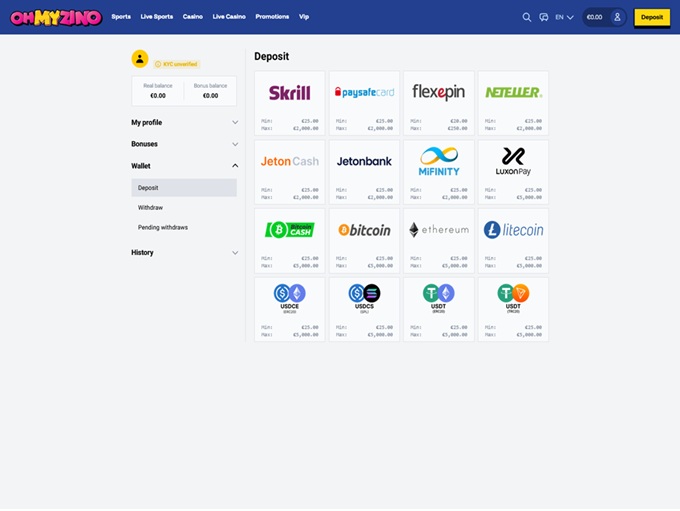Open the Withdraw link in Wallet

(x=150, y=207)
